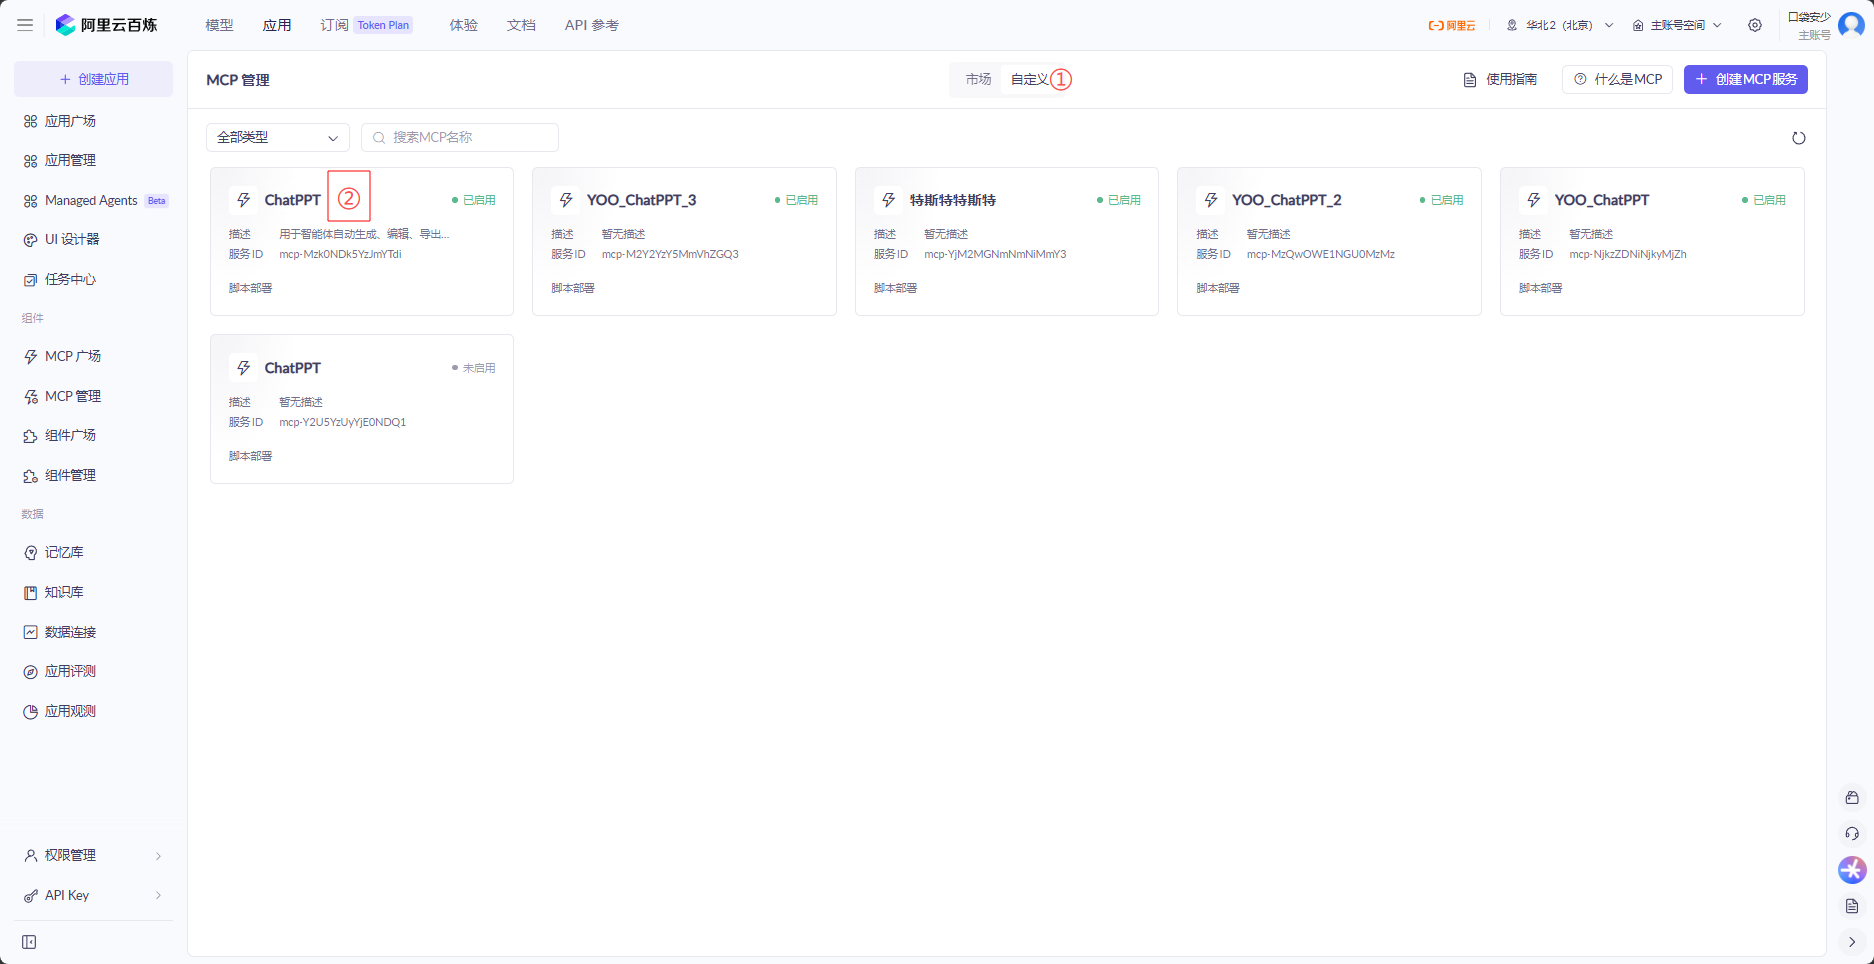Click the 组件广场 puzzle icon

coord(30,436)
